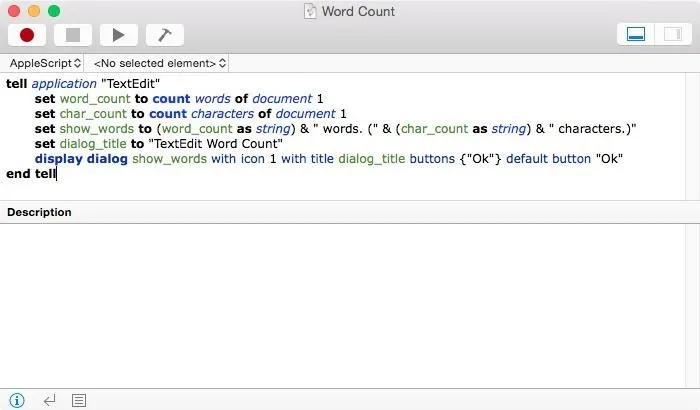The height and width of the screenshot is (410, 700).
Task: Click the document proxy icon beside Word Count
Action: click(310, 11)
